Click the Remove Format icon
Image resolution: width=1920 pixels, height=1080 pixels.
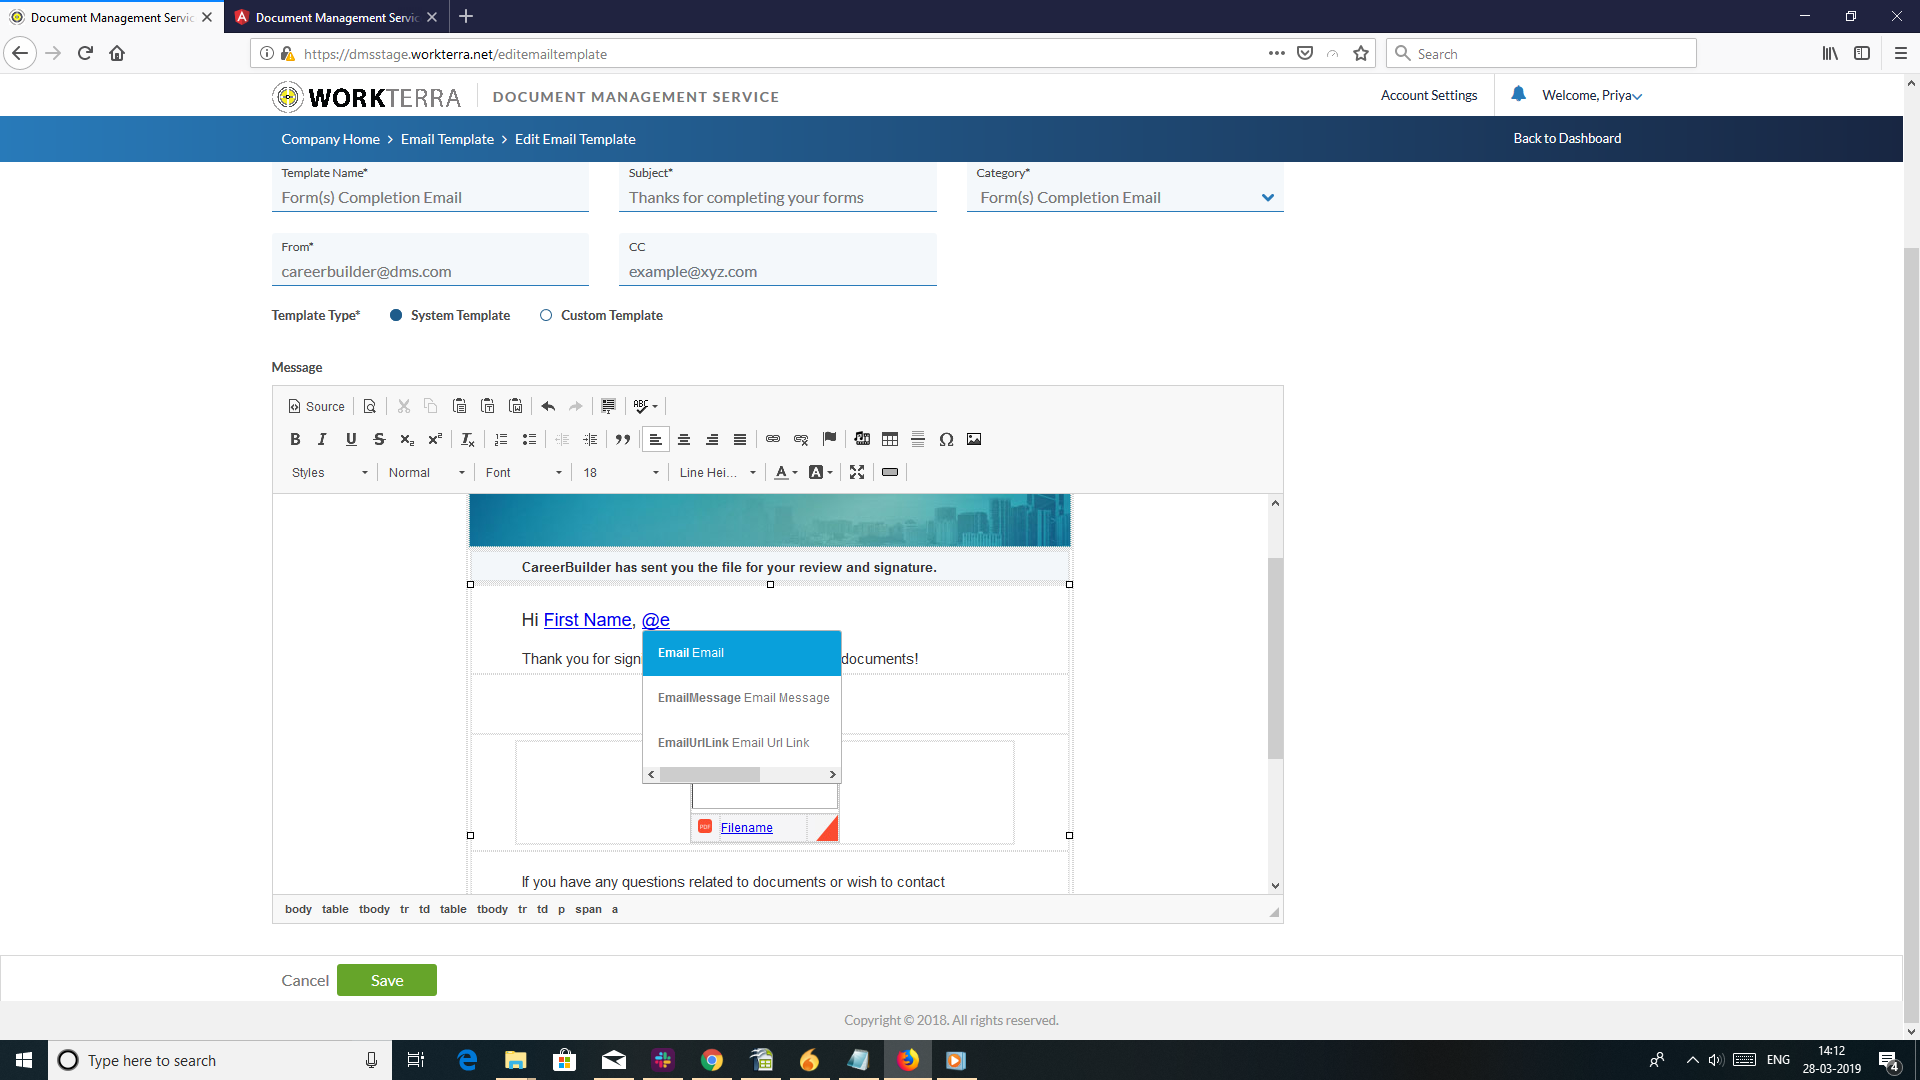click(x=467, y=439)
